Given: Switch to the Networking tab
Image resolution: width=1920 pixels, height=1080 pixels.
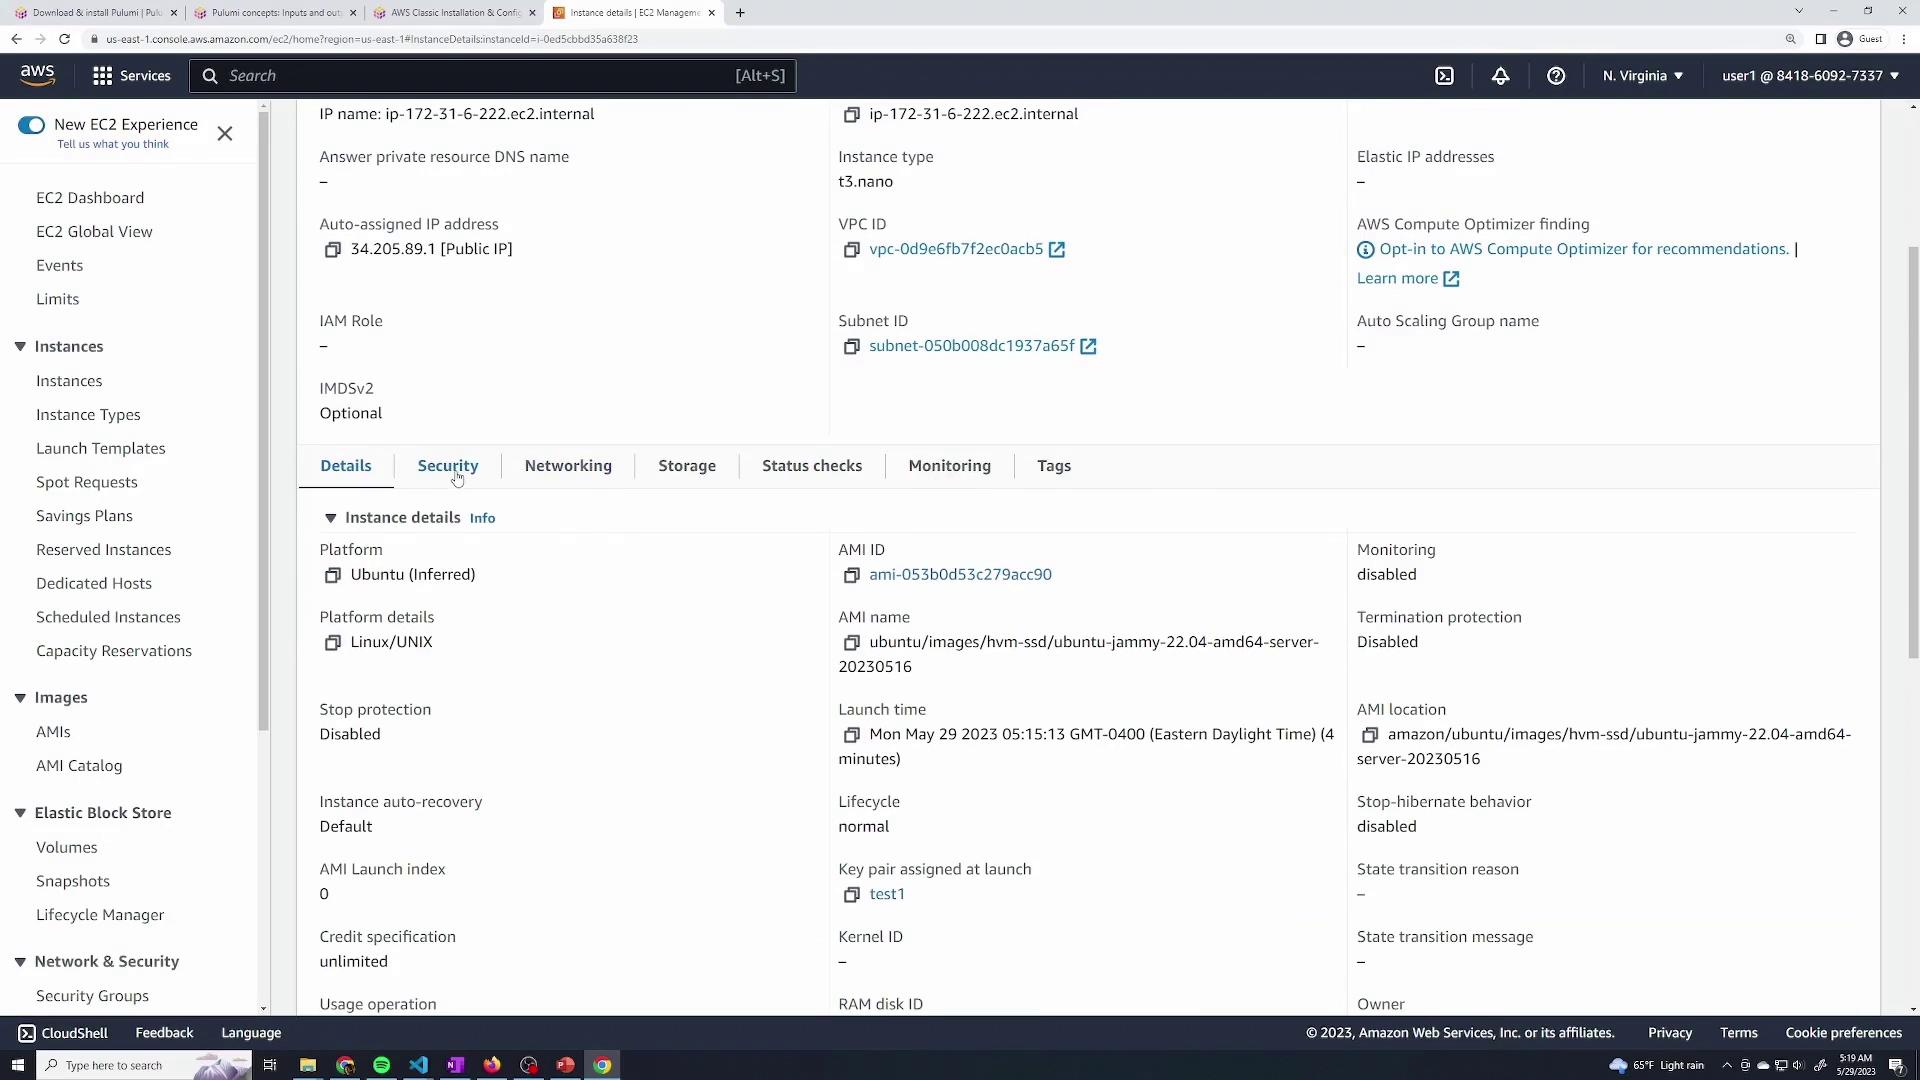Looking at the screenshot, I should coord(567,466).
